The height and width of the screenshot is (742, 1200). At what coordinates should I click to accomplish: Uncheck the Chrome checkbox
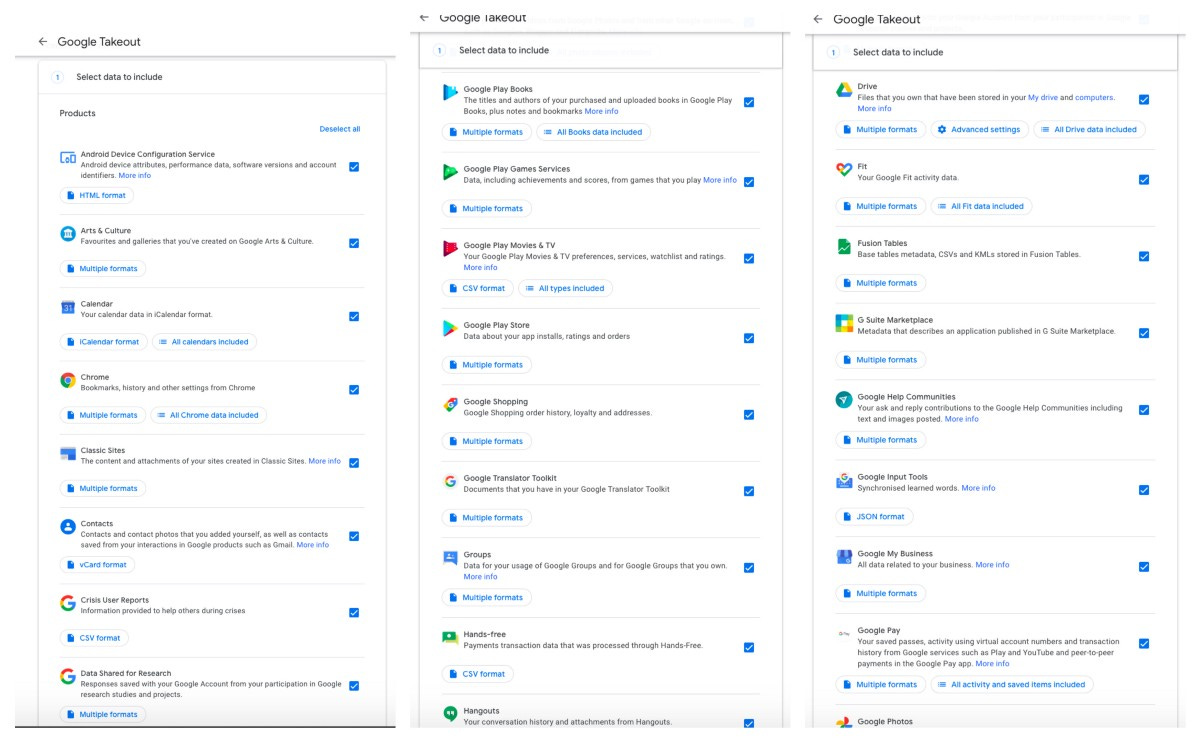(x=354, y=390)
